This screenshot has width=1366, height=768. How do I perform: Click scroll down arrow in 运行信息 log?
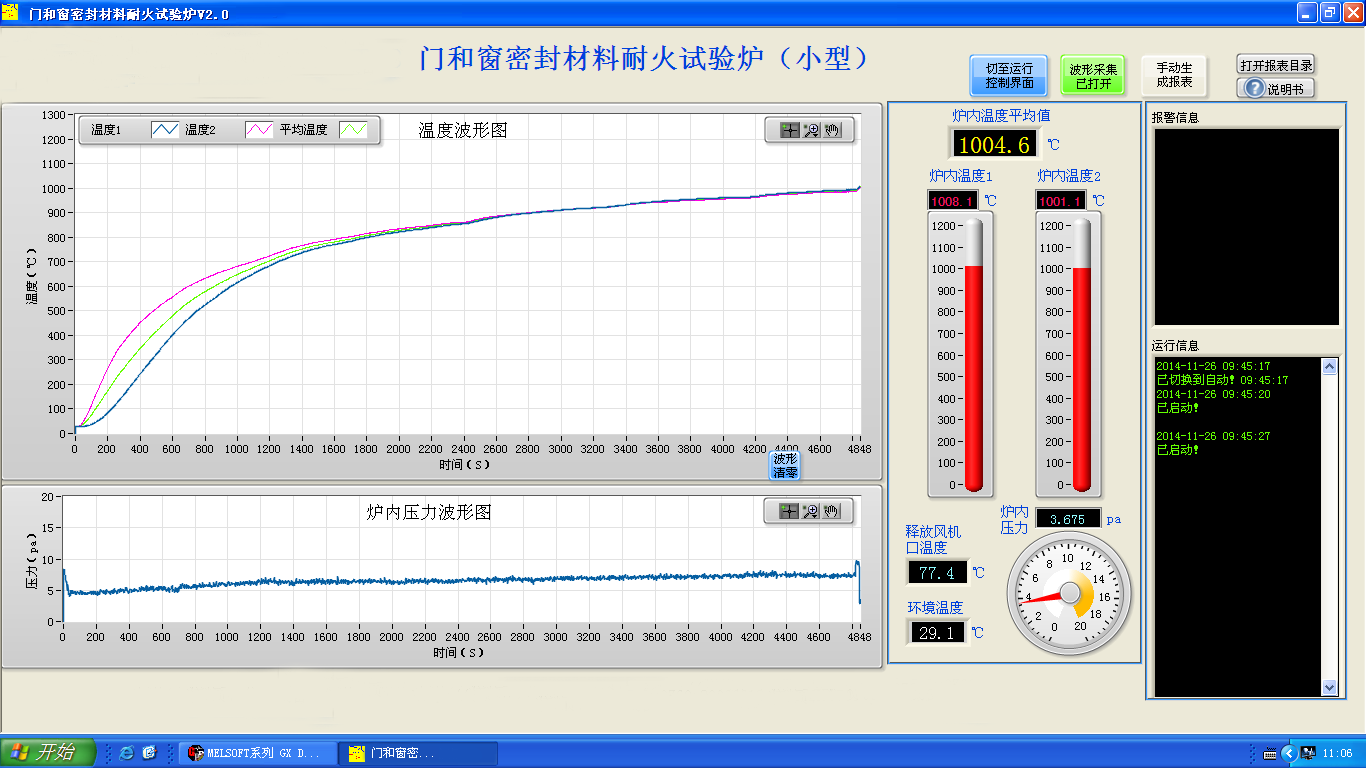1329,687
